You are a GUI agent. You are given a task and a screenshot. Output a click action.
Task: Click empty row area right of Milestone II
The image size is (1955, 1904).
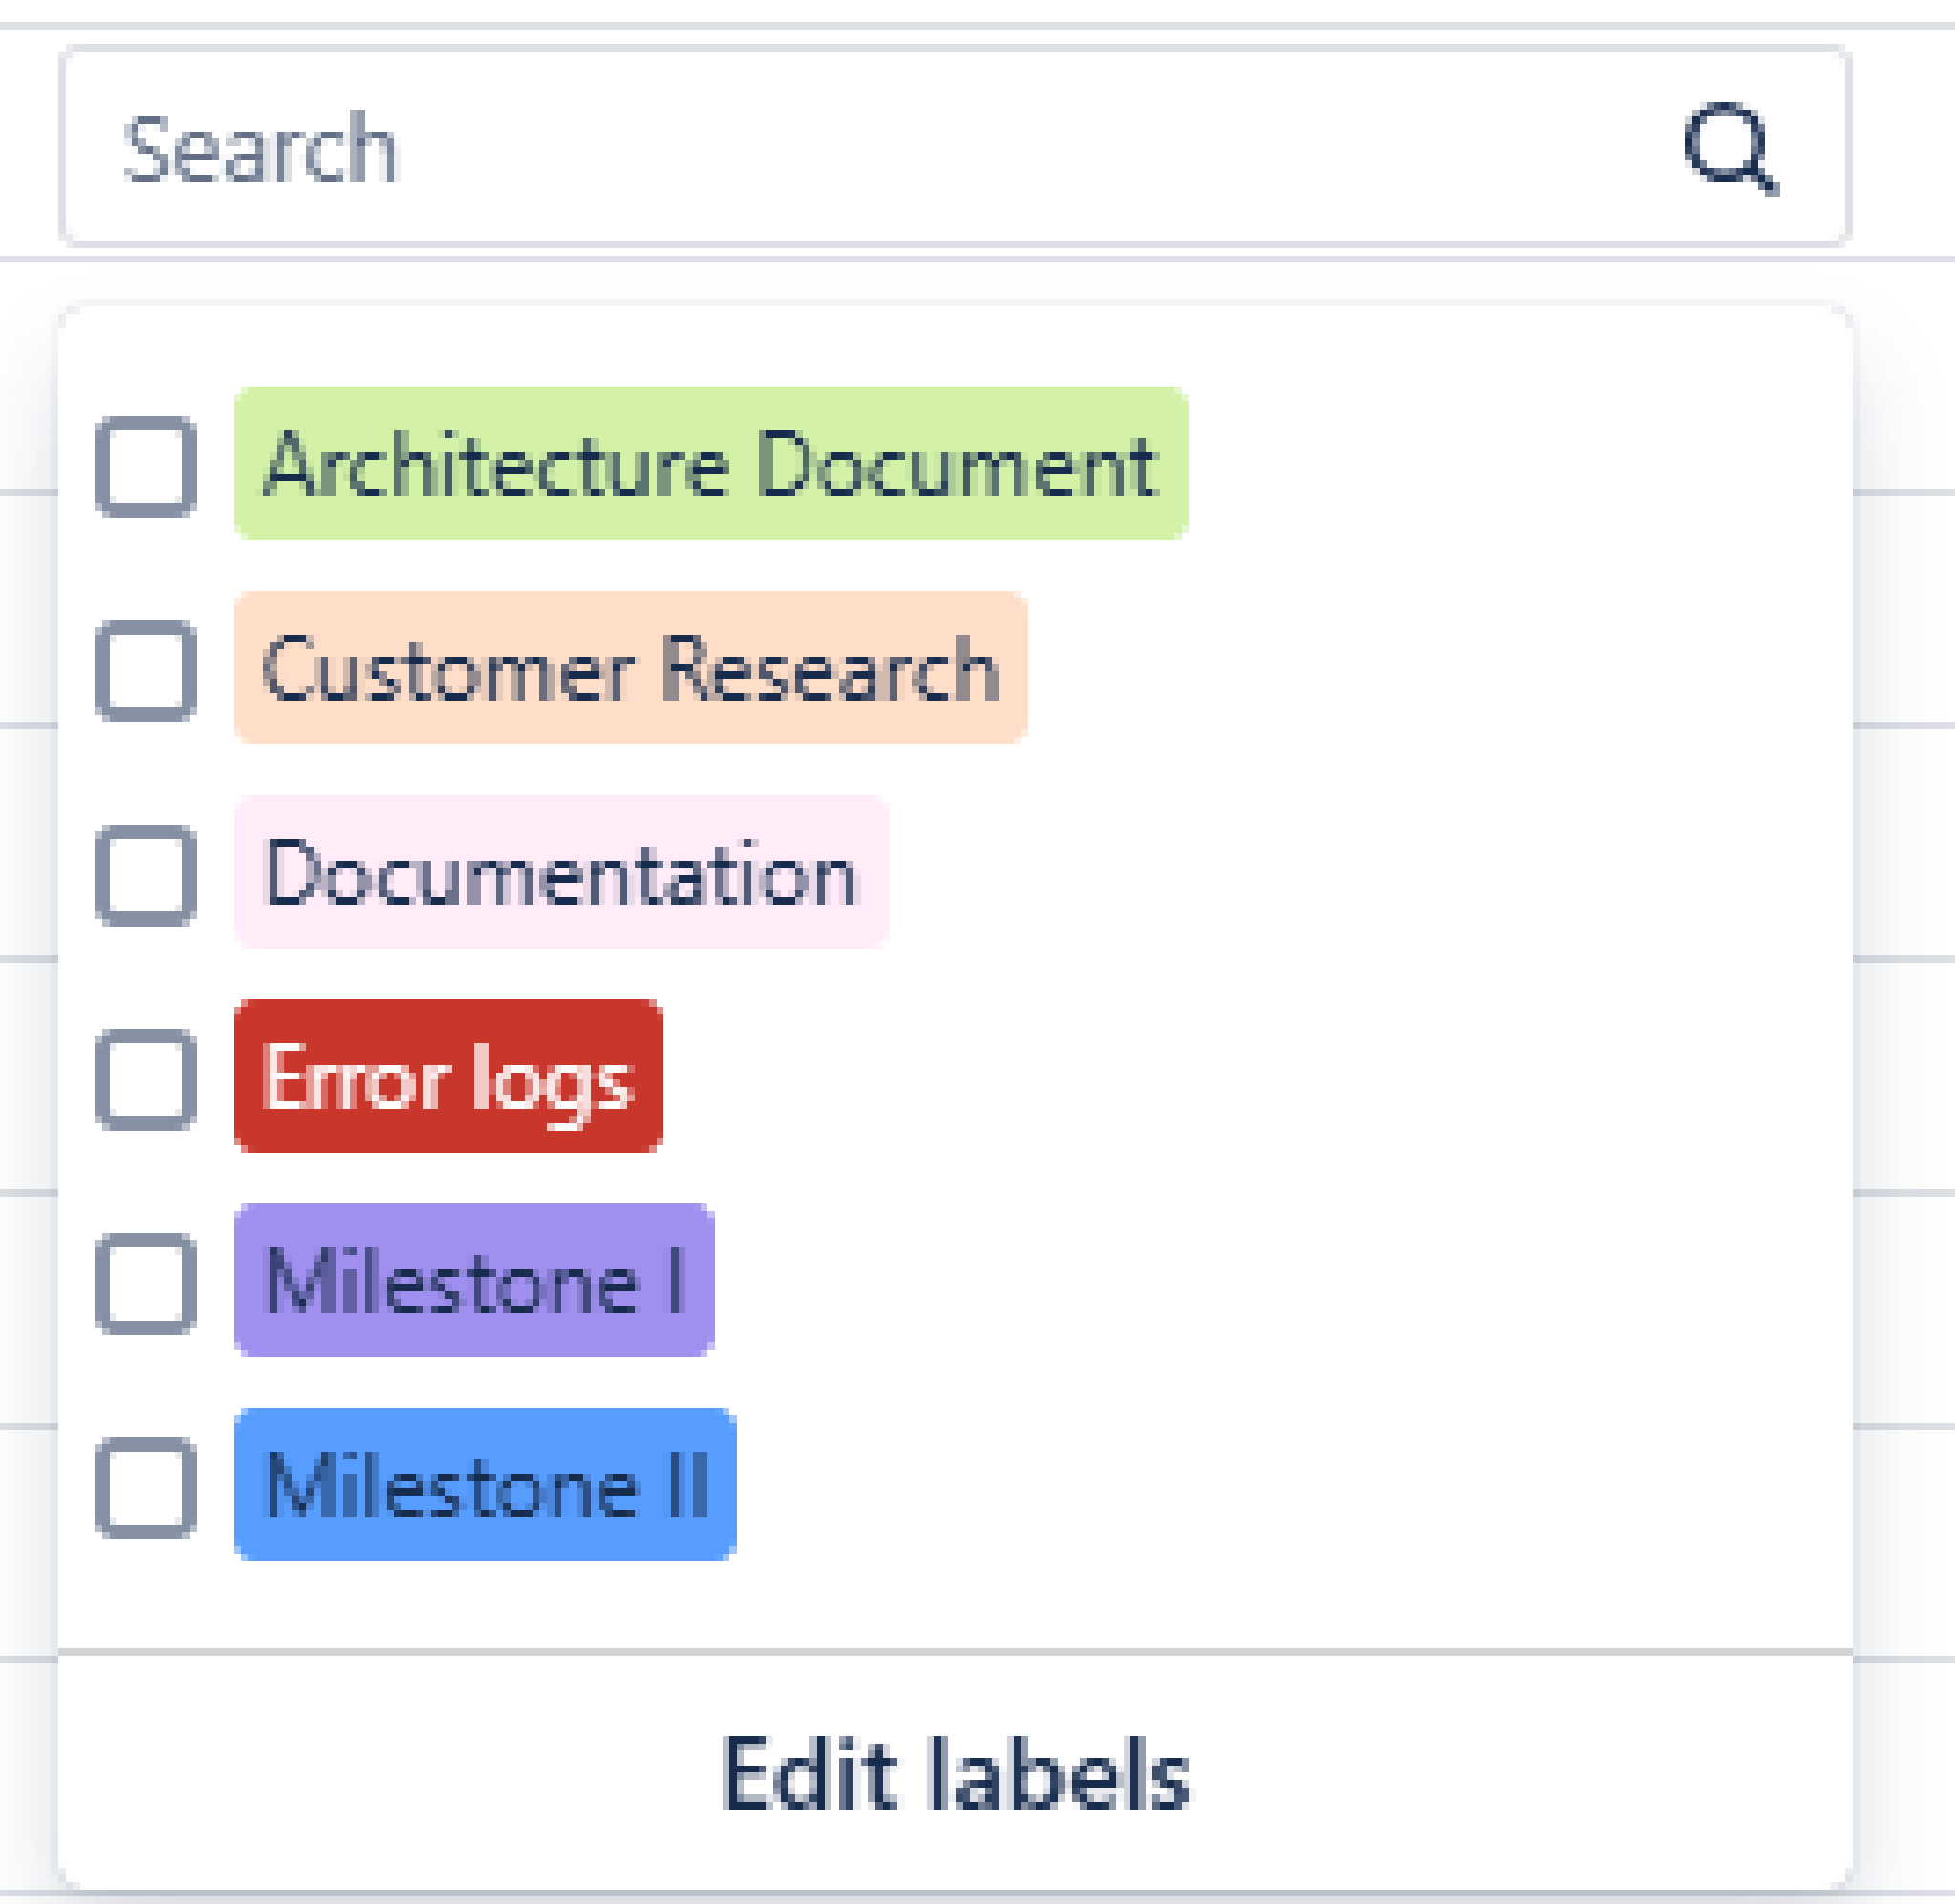[x=1250, y=1484]
